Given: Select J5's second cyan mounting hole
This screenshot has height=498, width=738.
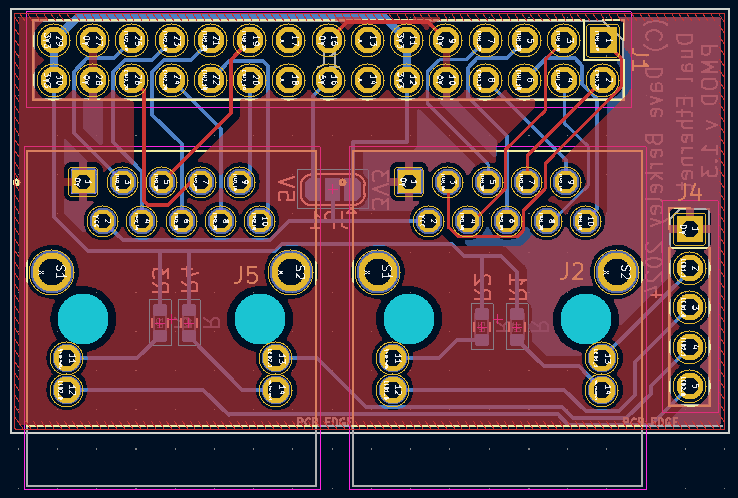Looking at the screenshot, I should click(x=260, y=319).
